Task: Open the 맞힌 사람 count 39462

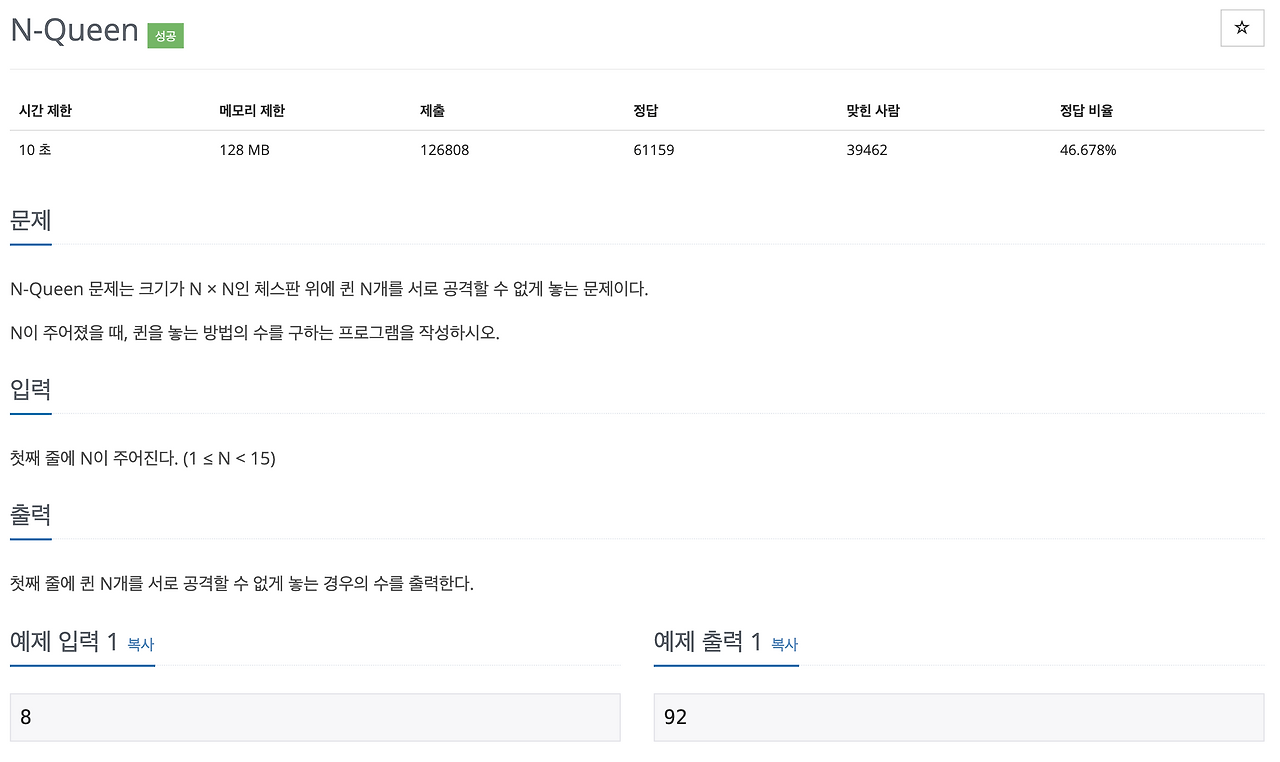Action: (x=866, y=149)
